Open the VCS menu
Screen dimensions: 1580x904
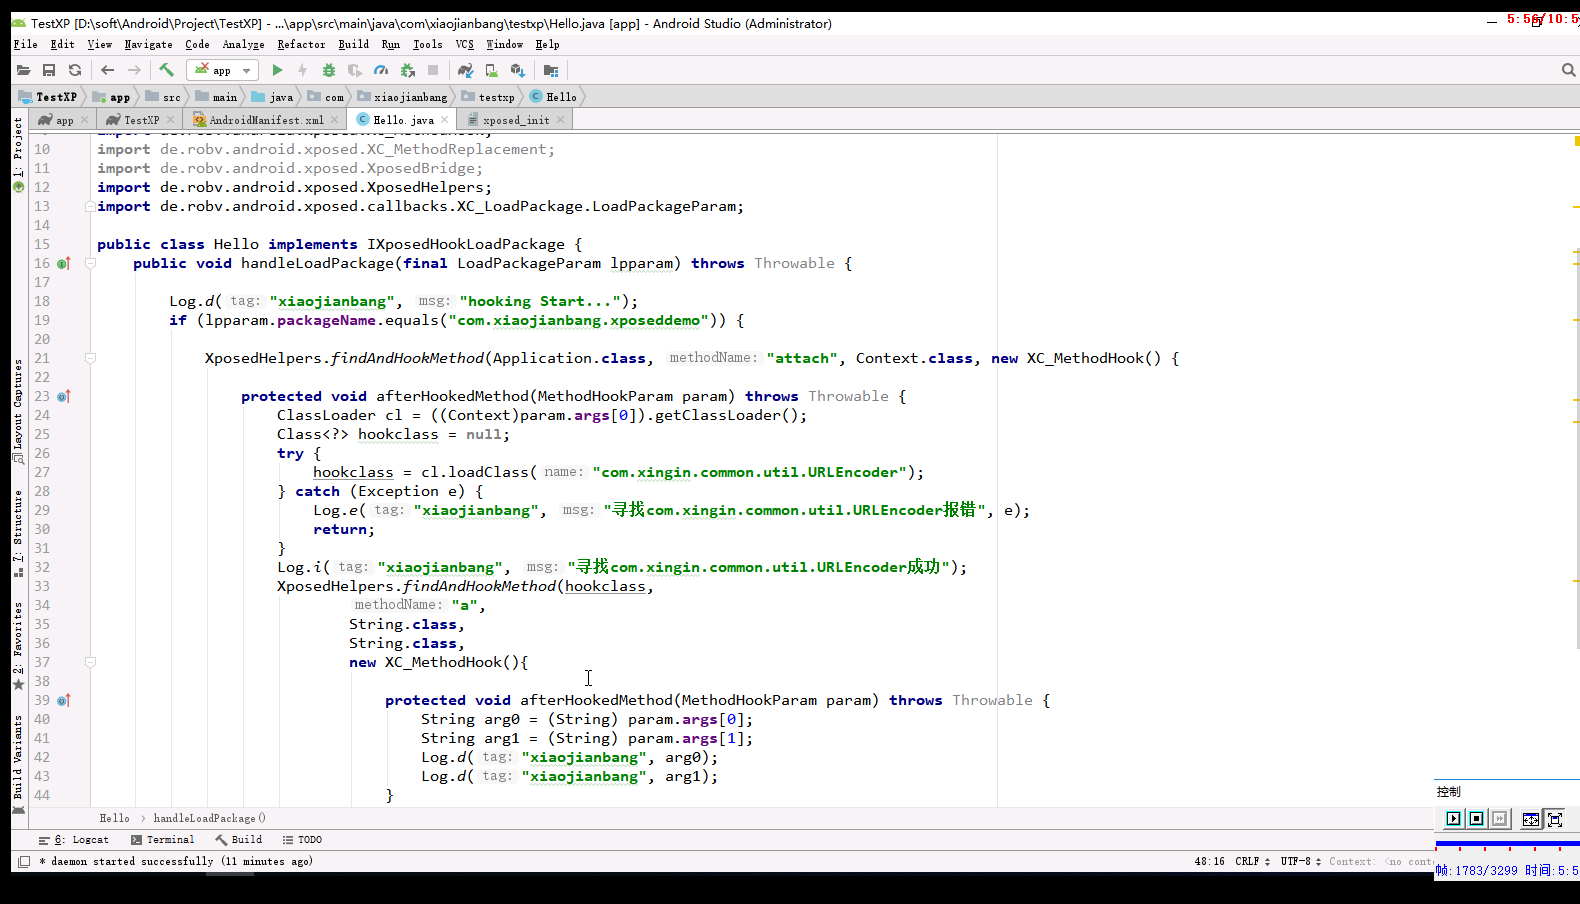464,44
